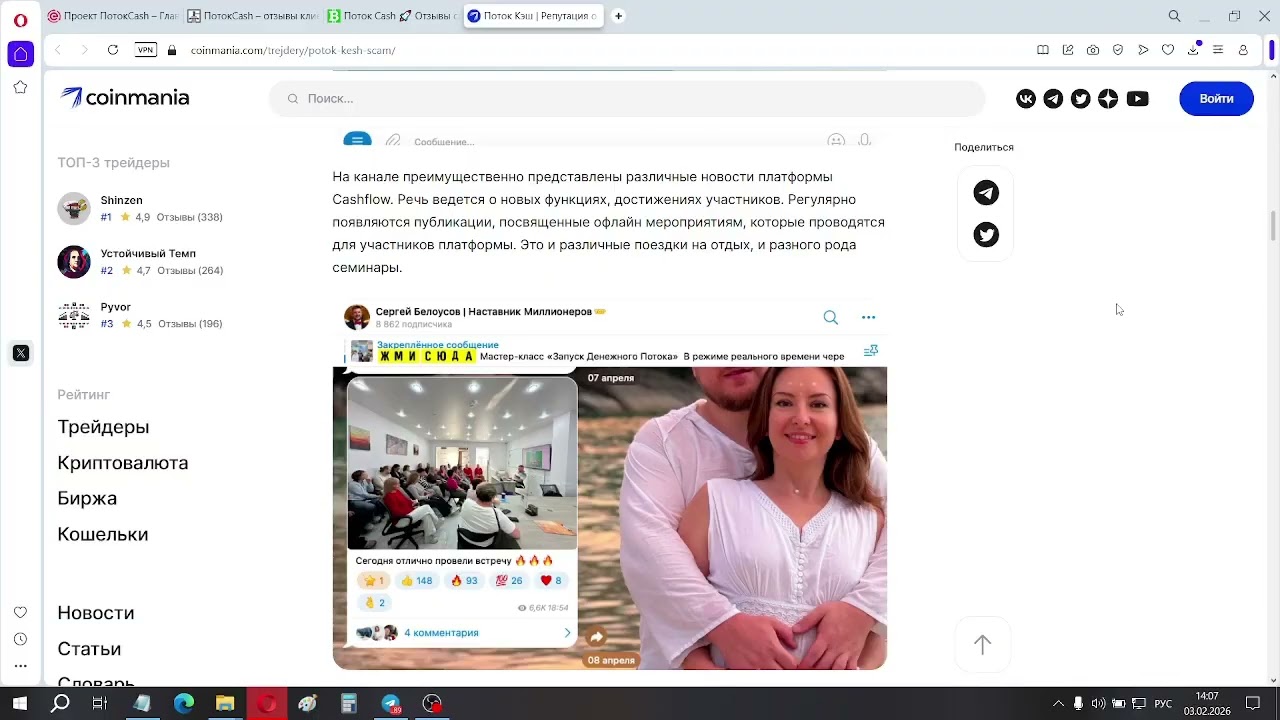1280x720 pixels.
Task: Open reader mode book icon
Action: click(1043, 50)
